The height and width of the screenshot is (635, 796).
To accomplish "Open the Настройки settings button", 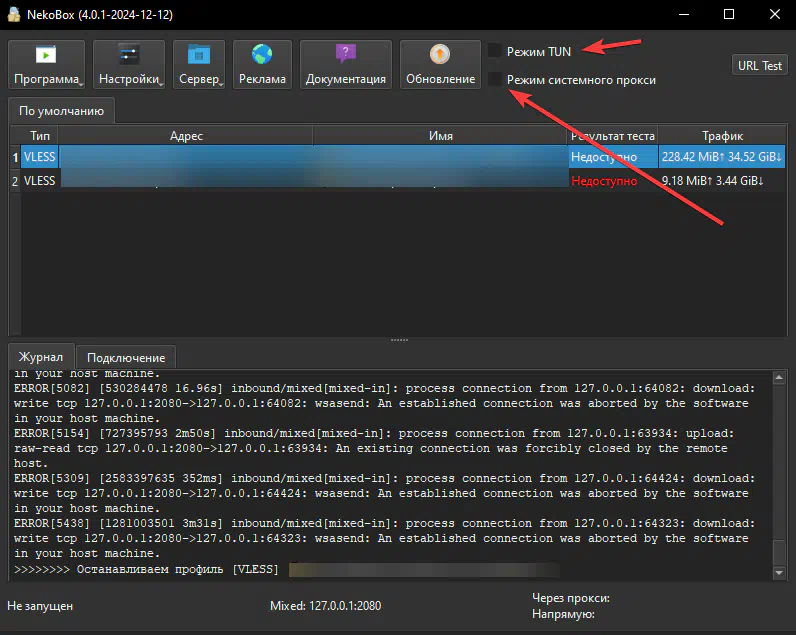I will [x=129, y=64].
